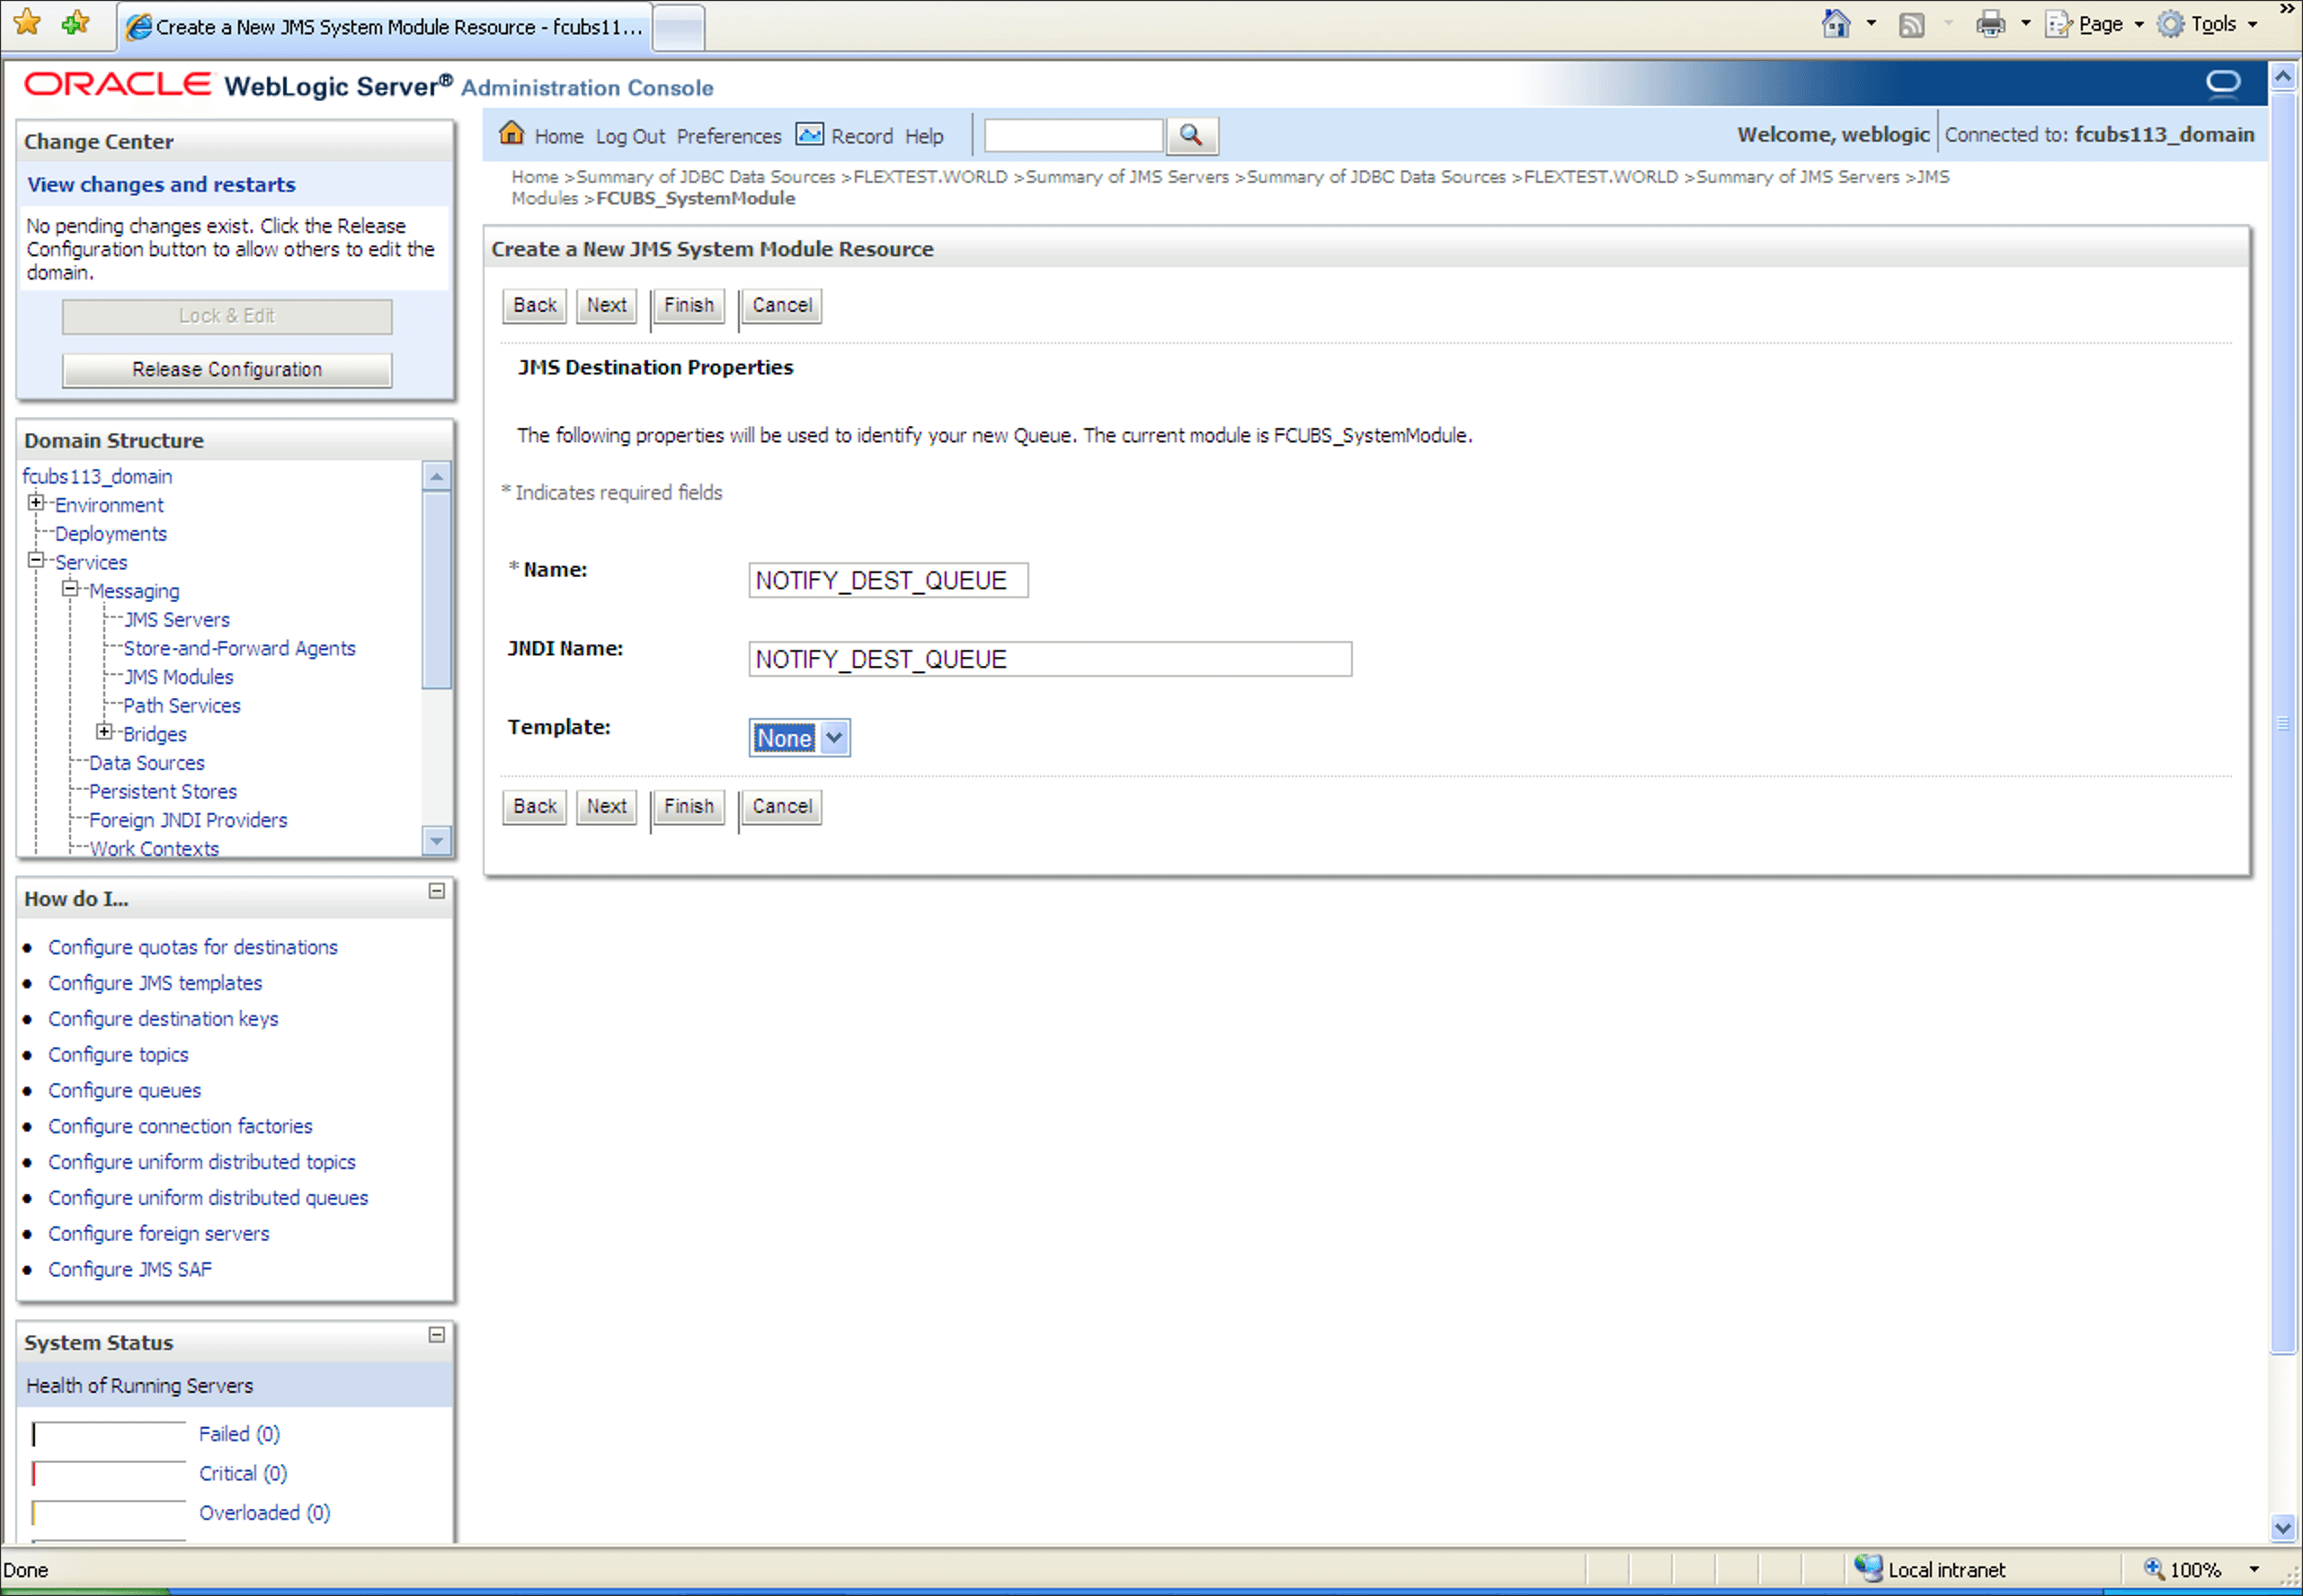Click the browser Print icon

(1990, 24)
